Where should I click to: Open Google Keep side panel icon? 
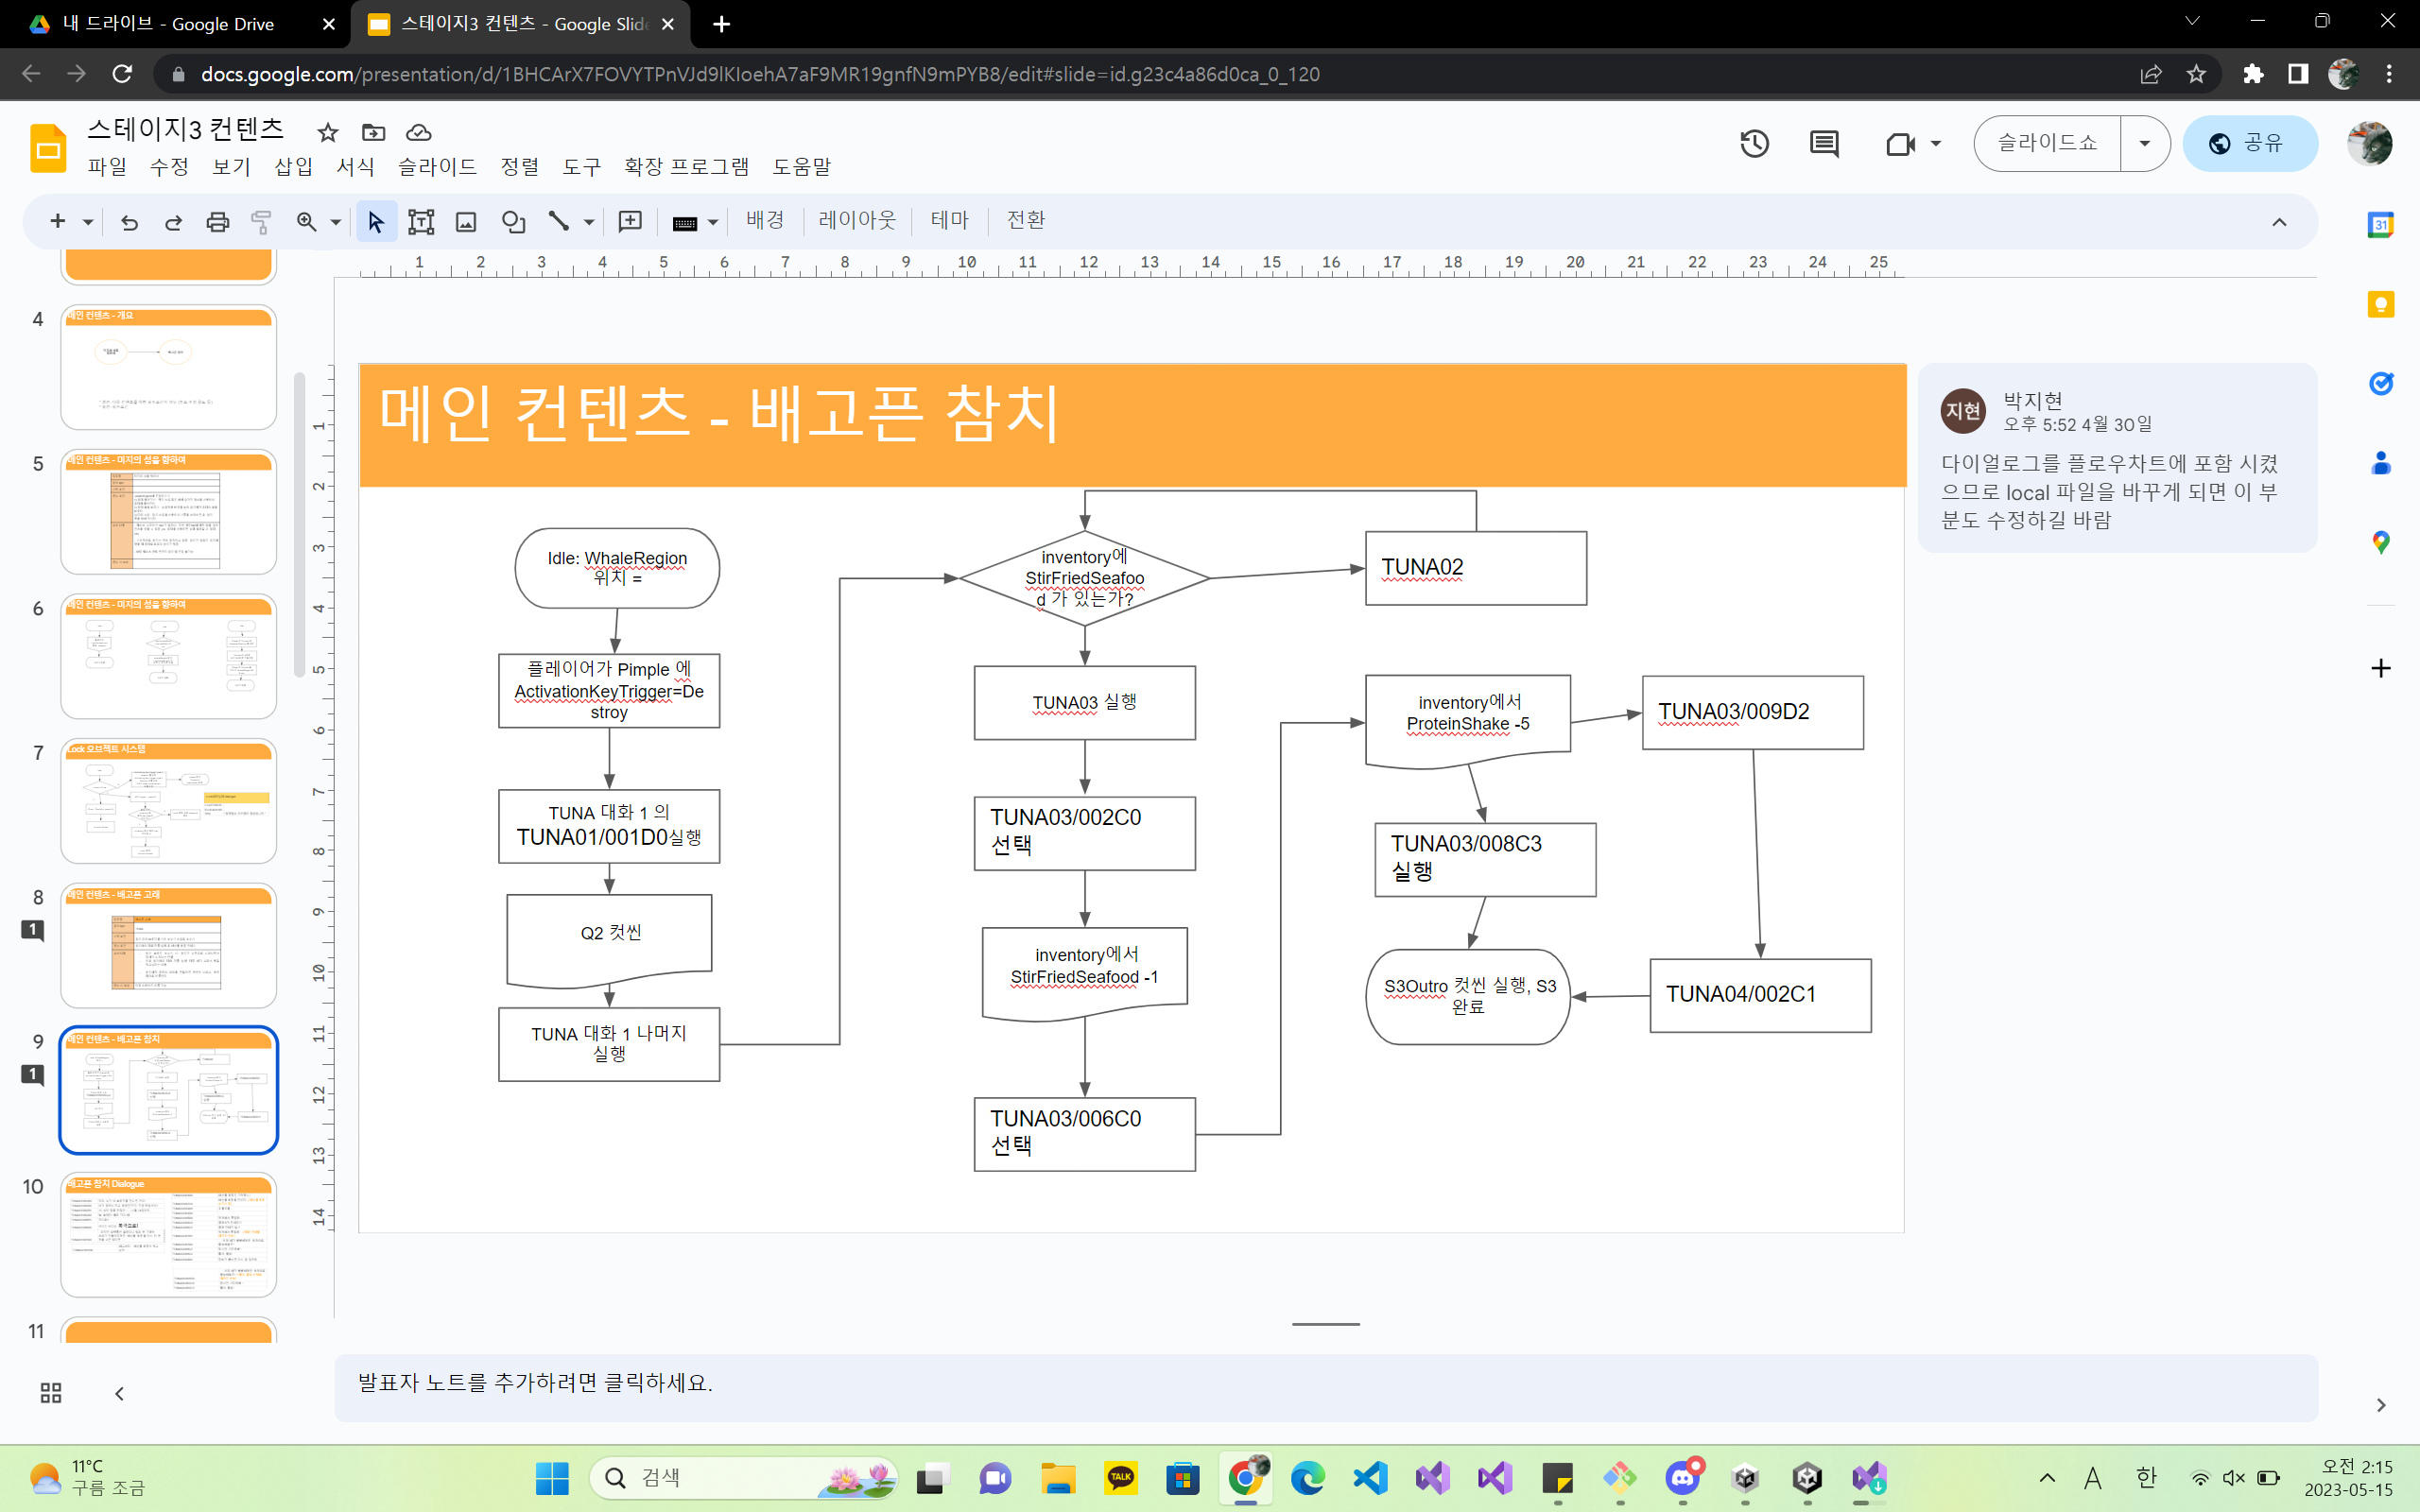(2381, 304)
